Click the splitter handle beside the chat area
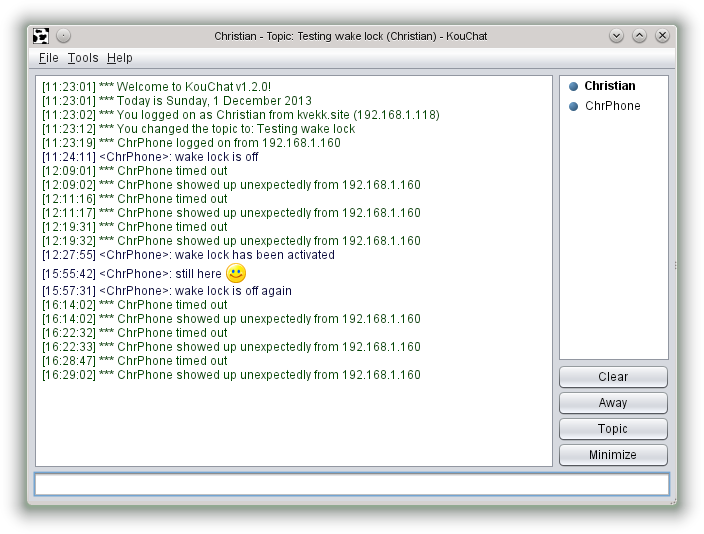The width and height of the screenshot is (704, 534). tap(675, 265)
